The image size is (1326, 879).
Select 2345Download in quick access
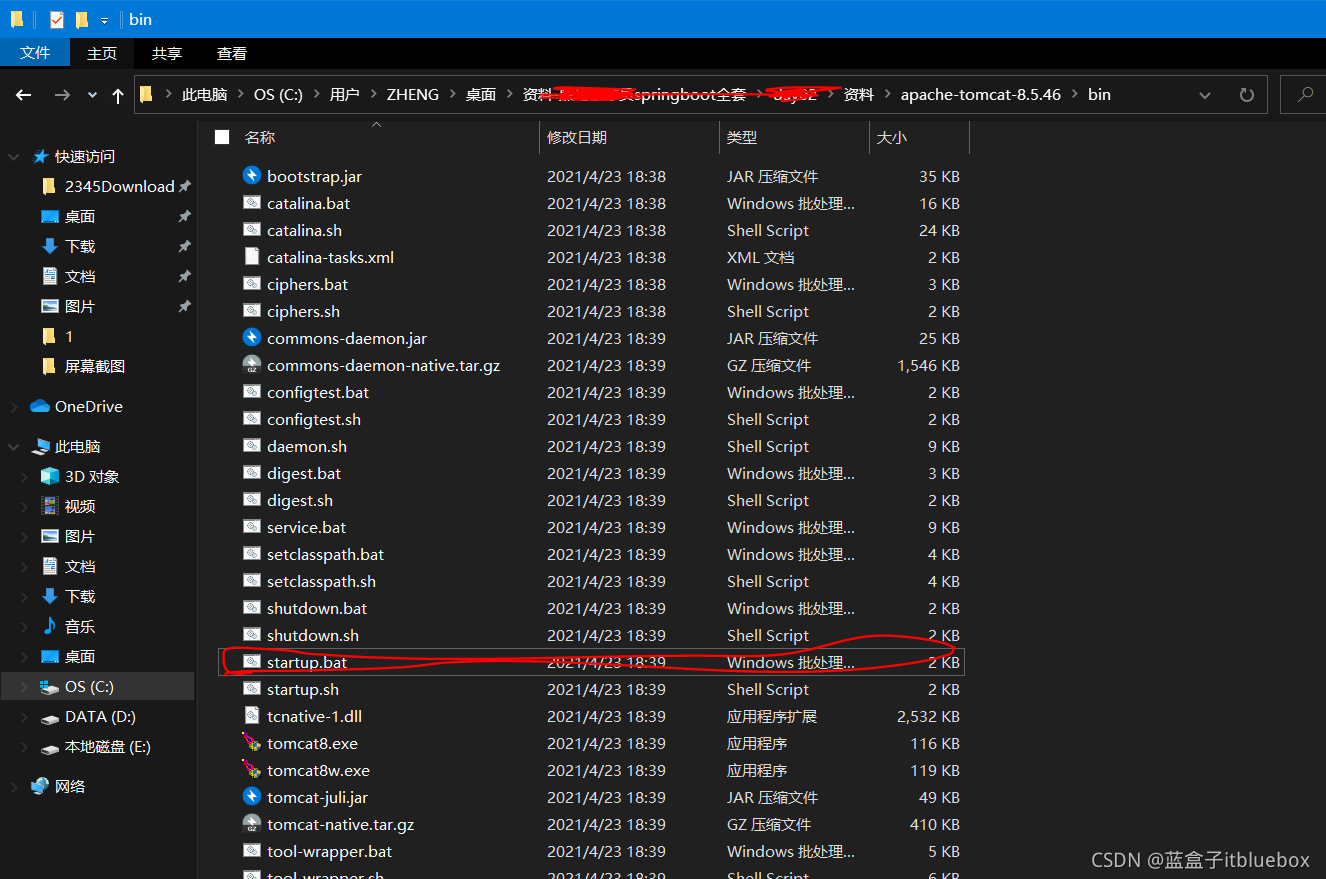[x=119, y=186]
